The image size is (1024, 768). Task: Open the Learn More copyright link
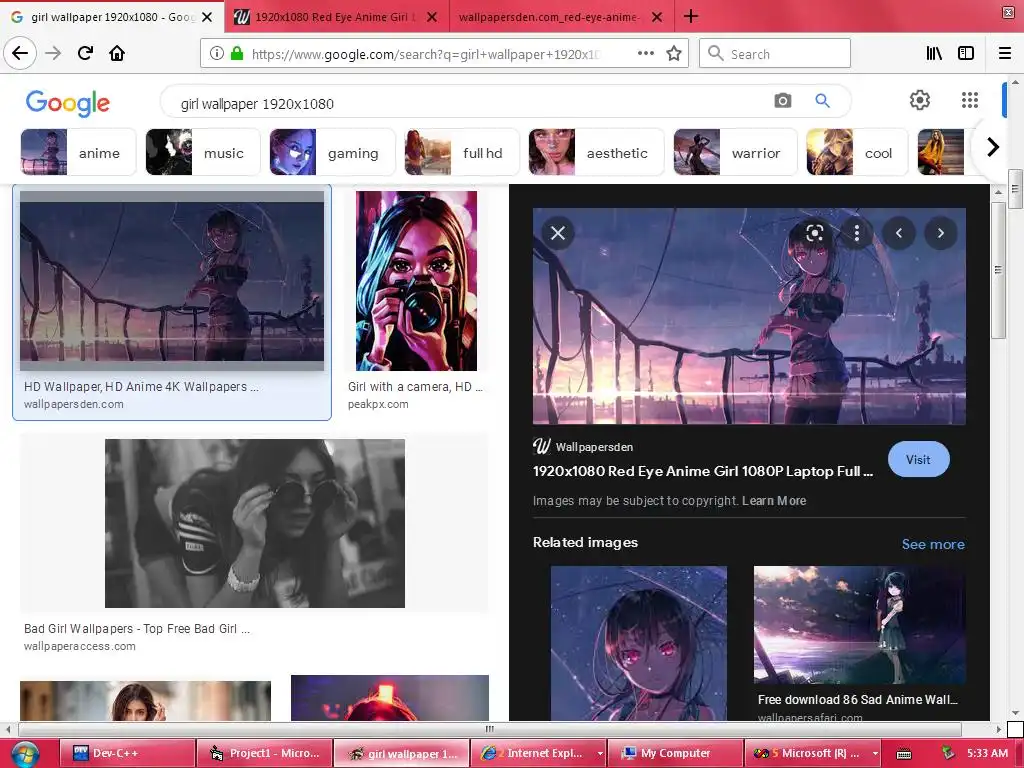pos(774,501)
